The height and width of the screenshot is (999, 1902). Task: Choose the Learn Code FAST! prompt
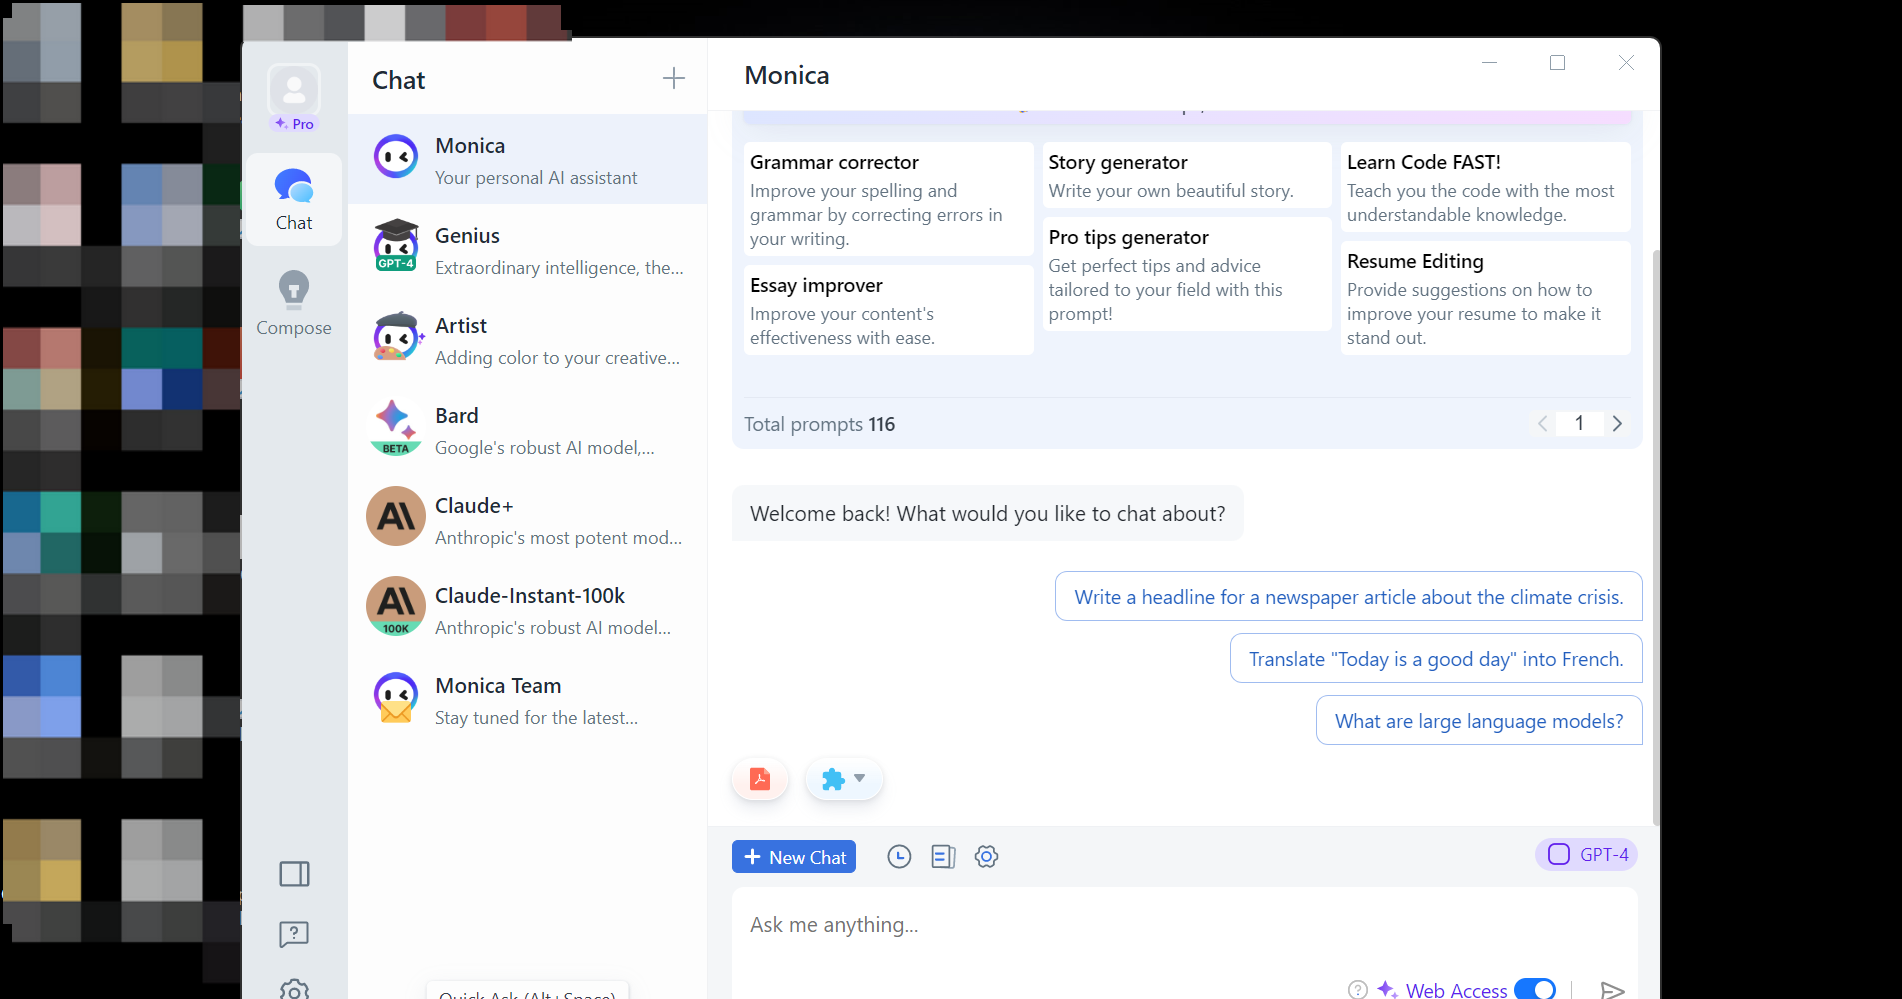click(x=1486, y=187)
